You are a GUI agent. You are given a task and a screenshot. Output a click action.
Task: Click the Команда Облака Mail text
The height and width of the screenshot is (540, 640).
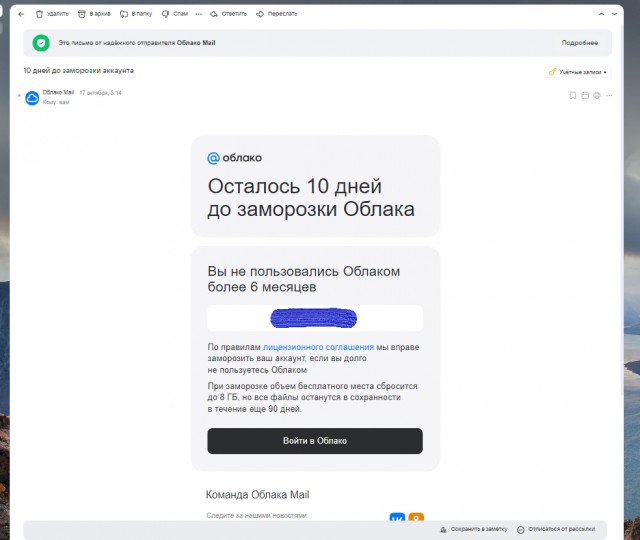coord(258,495)
